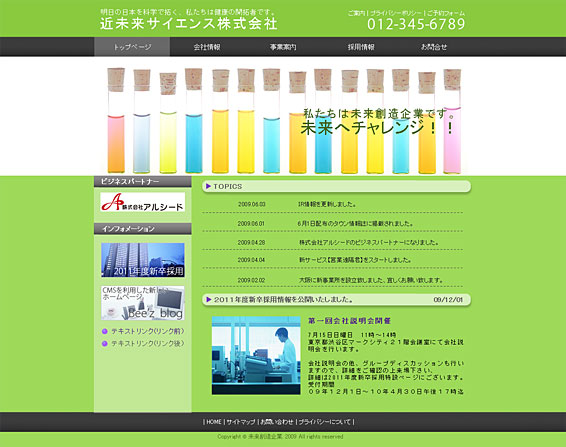Follow the テキストリンク(リンク後) text link
Viewport: 566px width, 447px height.
pos(148,343)
